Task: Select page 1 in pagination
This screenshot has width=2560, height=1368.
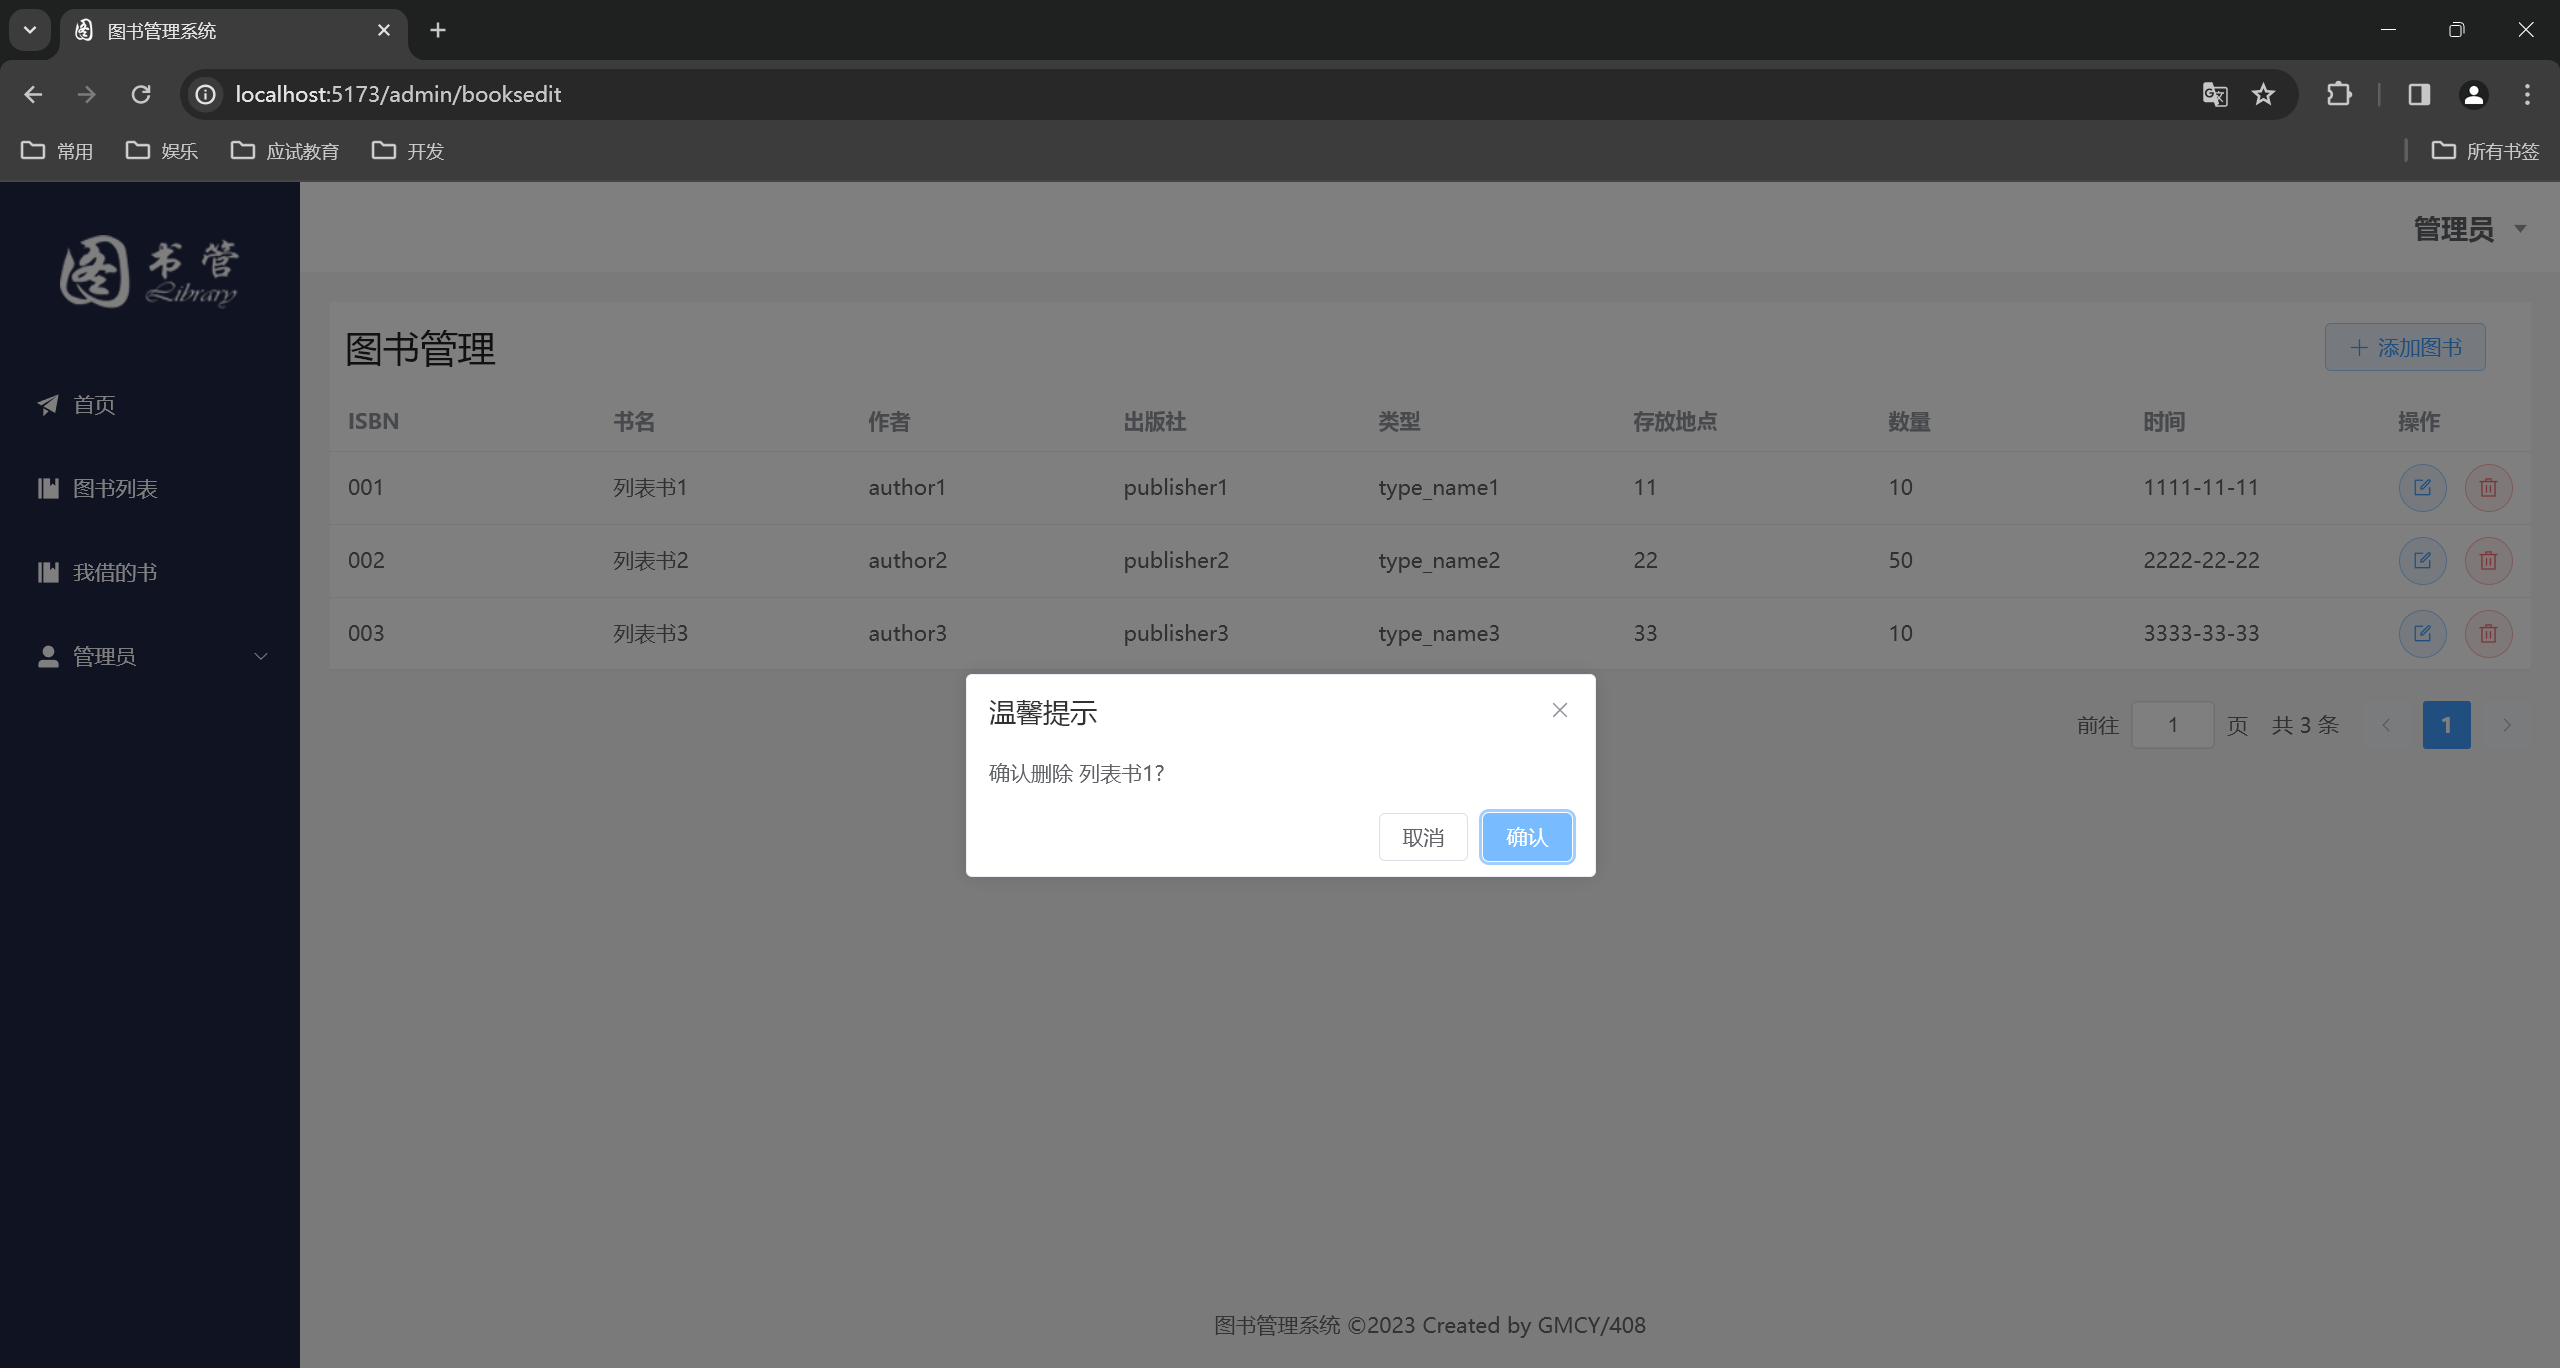Action: (x=2446, y=725)
